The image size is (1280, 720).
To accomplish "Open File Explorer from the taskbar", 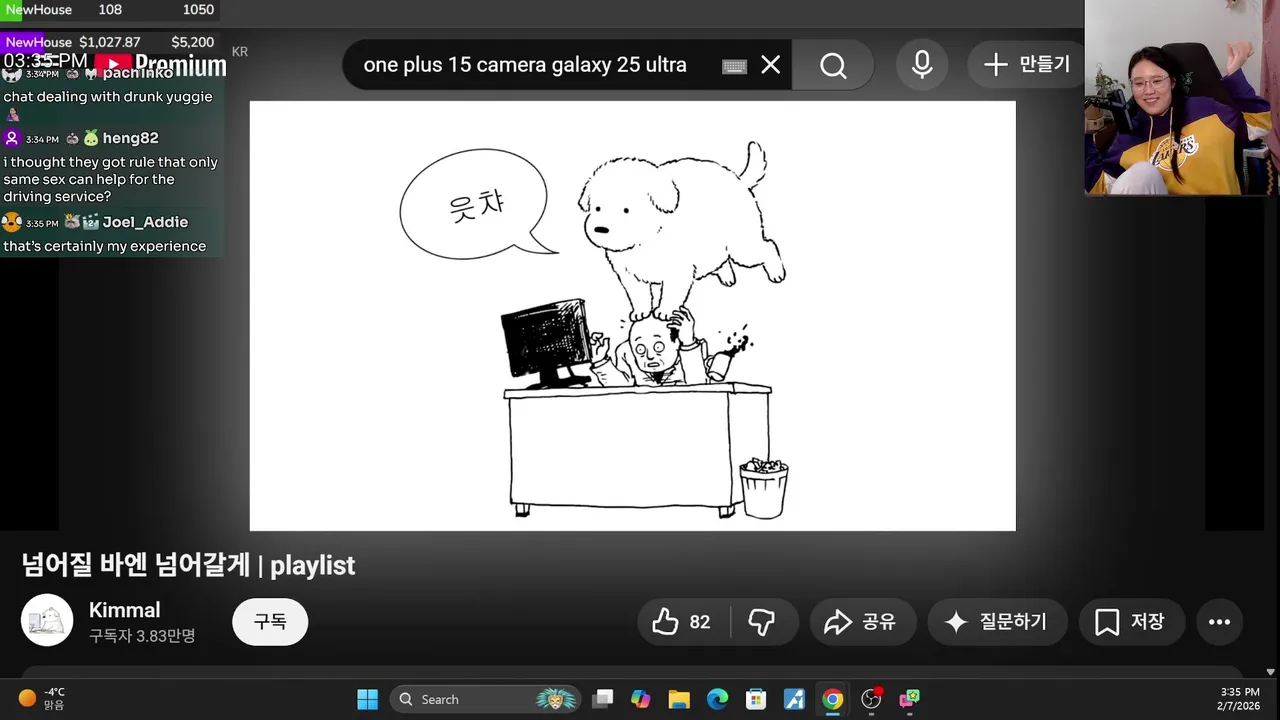I will click(x=679, y=699).
